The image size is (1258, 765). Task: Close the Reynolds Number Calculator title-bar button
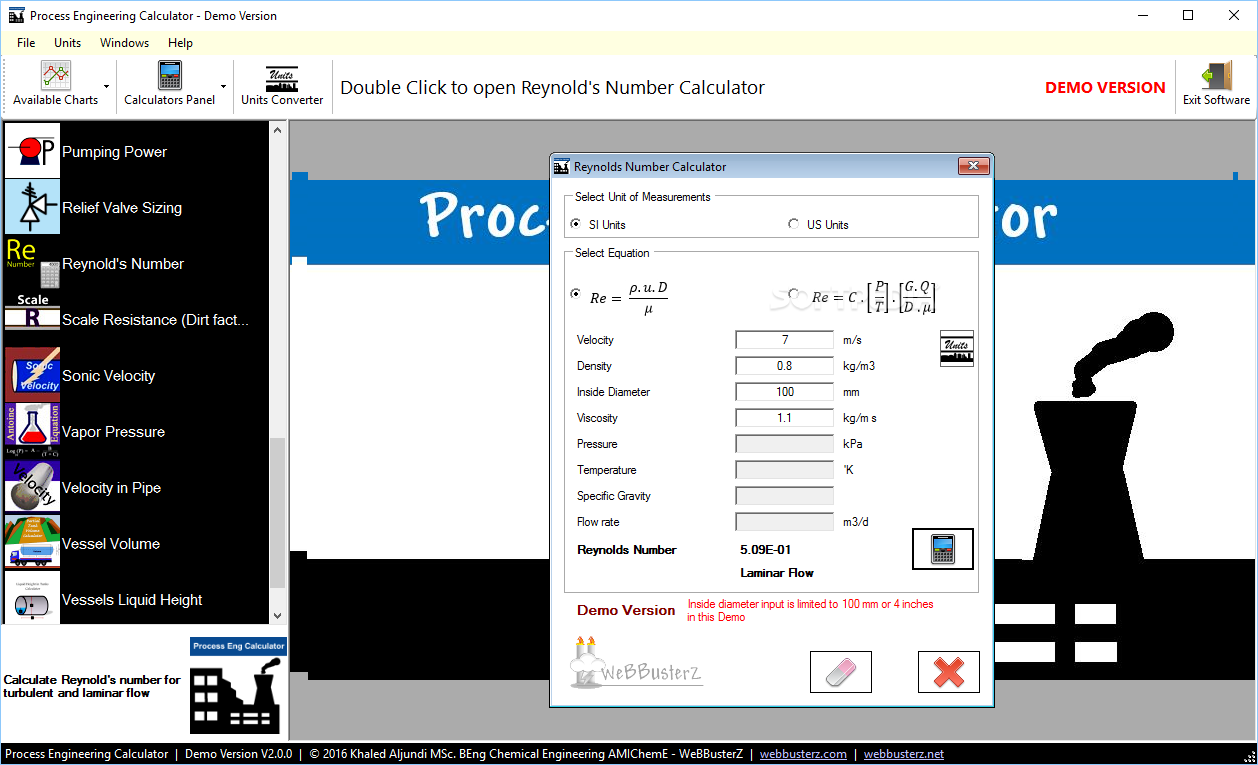[x=973, y=166]
